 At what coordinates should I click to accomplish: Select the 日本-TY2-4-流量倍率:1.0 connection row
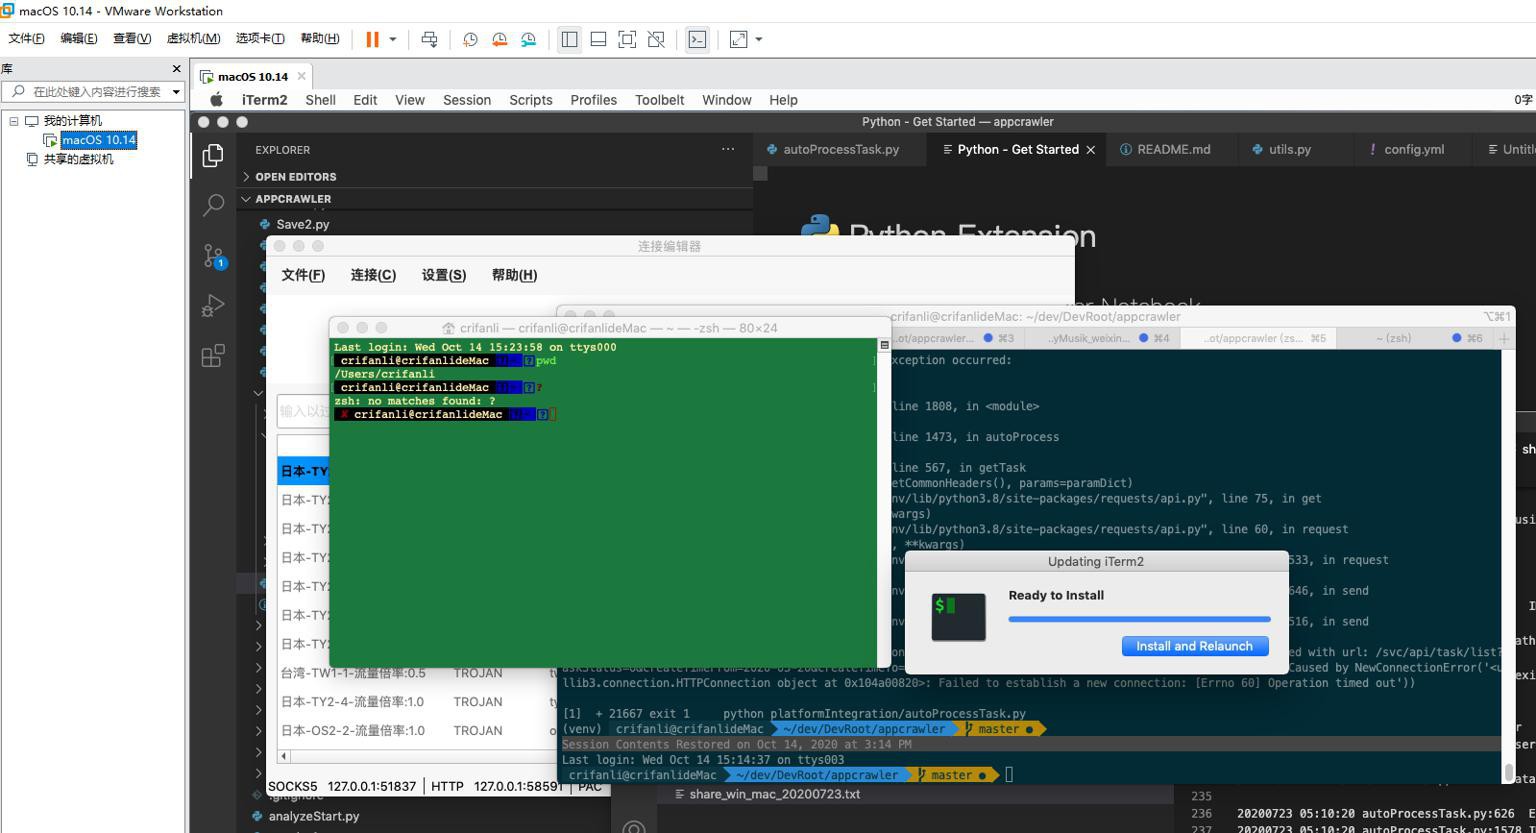(416, 702)
